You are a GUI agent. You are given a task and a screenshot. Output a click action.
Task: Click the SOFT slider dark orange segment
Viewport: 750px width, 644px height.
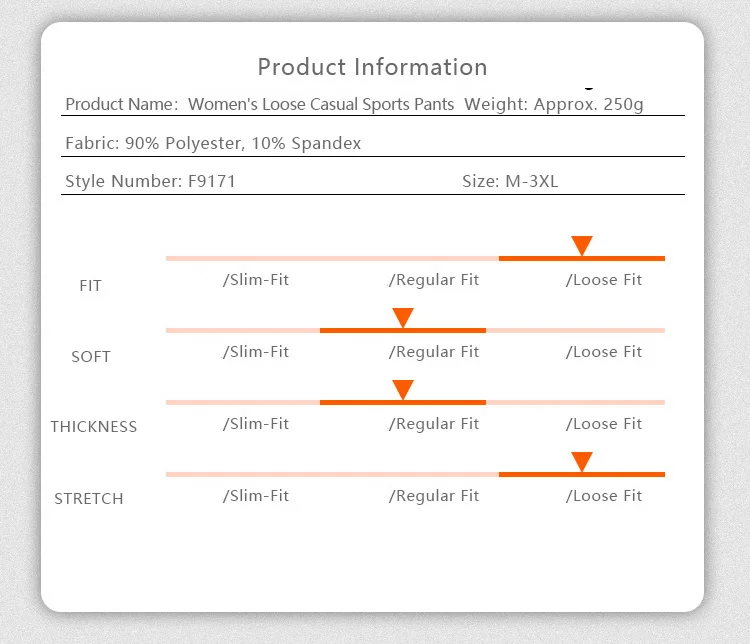tap(403, 331)
